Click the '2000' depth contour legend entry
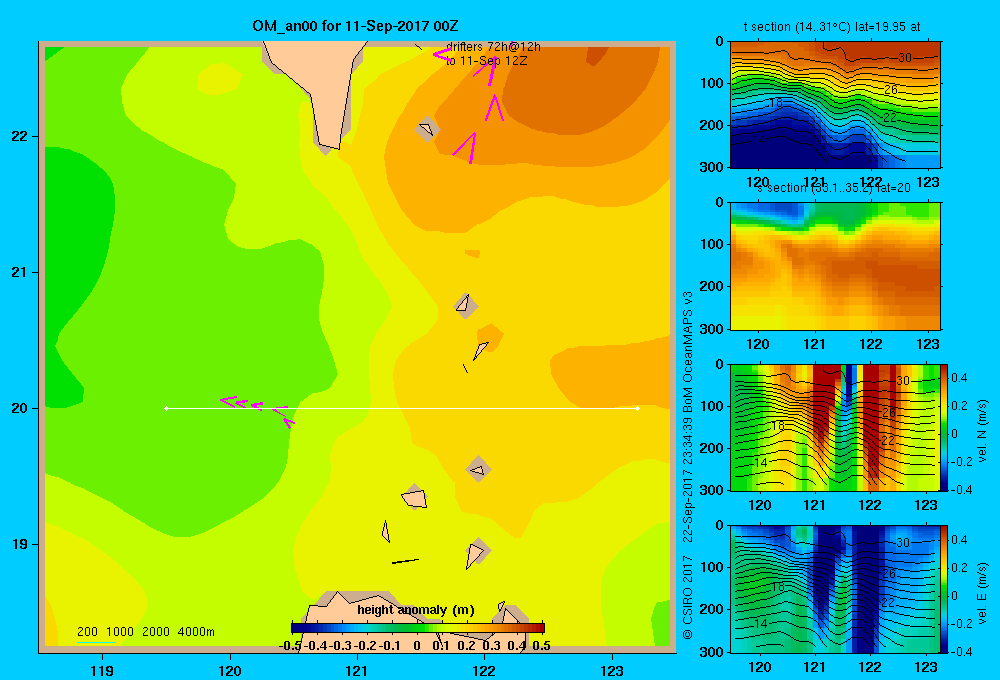Image resolution: width=1000 pixels, height=680 pixels. pyautogui.click(x=156, y=632)
